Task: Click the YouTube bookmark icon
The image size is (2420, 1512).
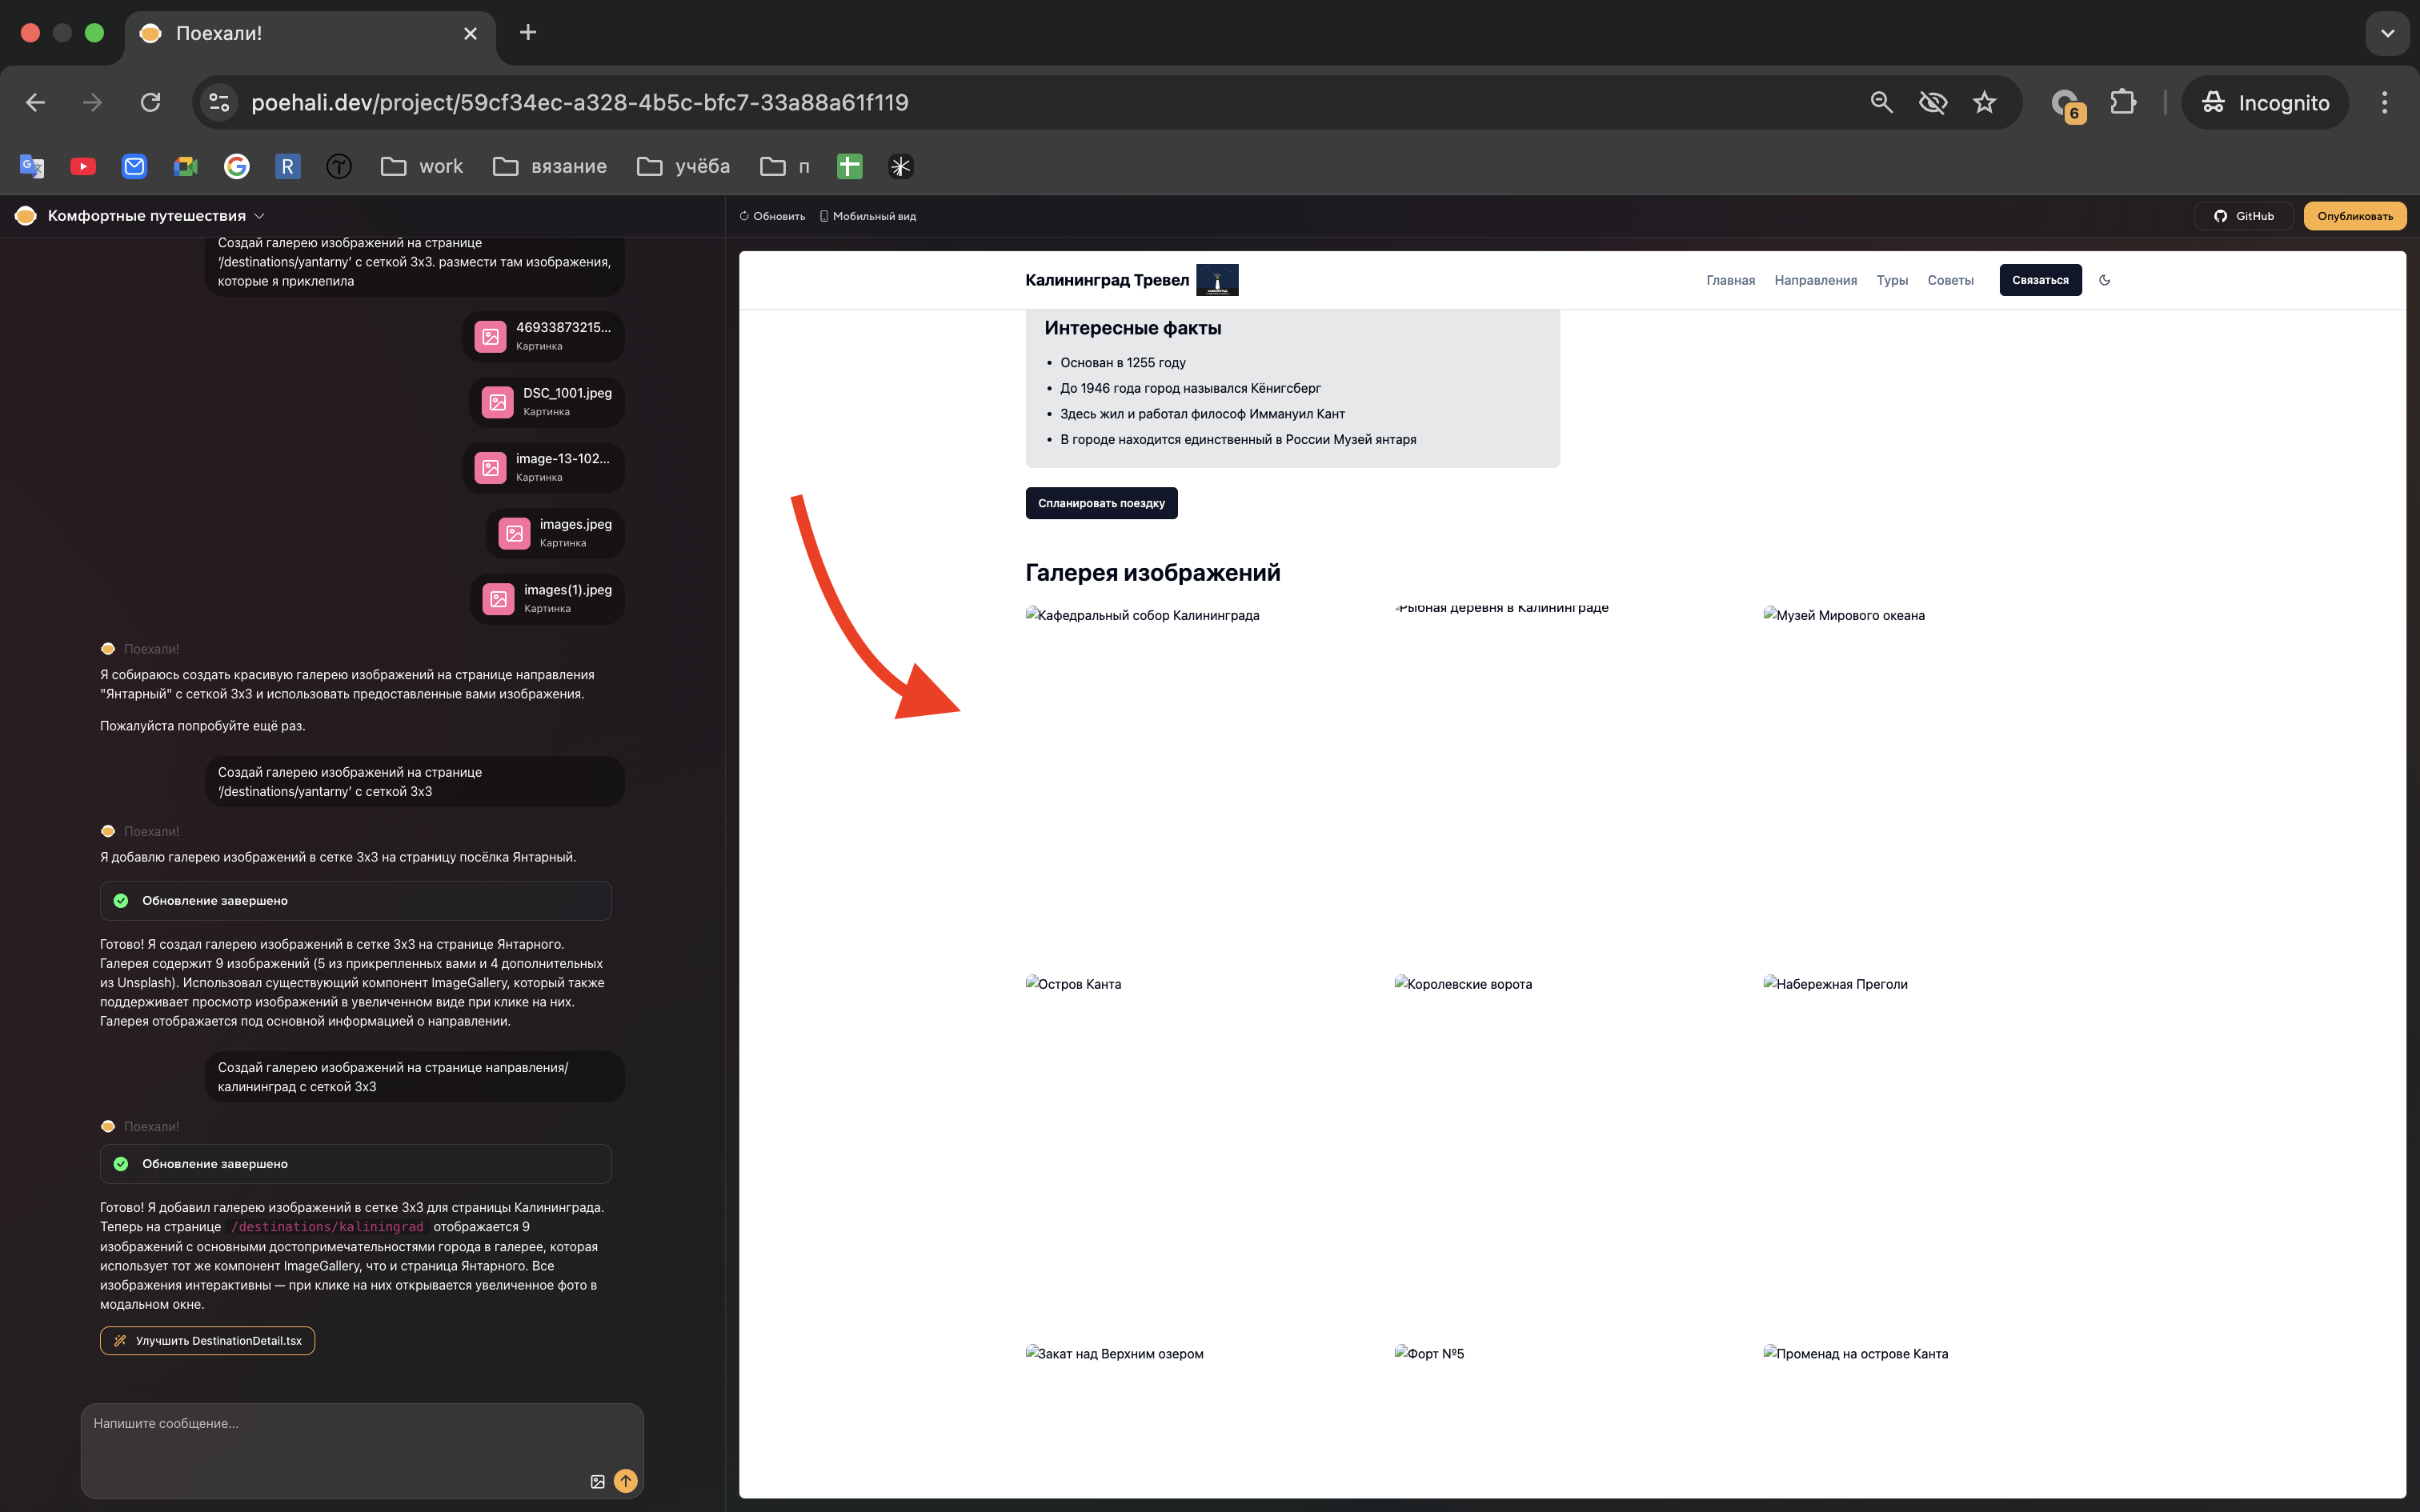Action: pos(83,166)
